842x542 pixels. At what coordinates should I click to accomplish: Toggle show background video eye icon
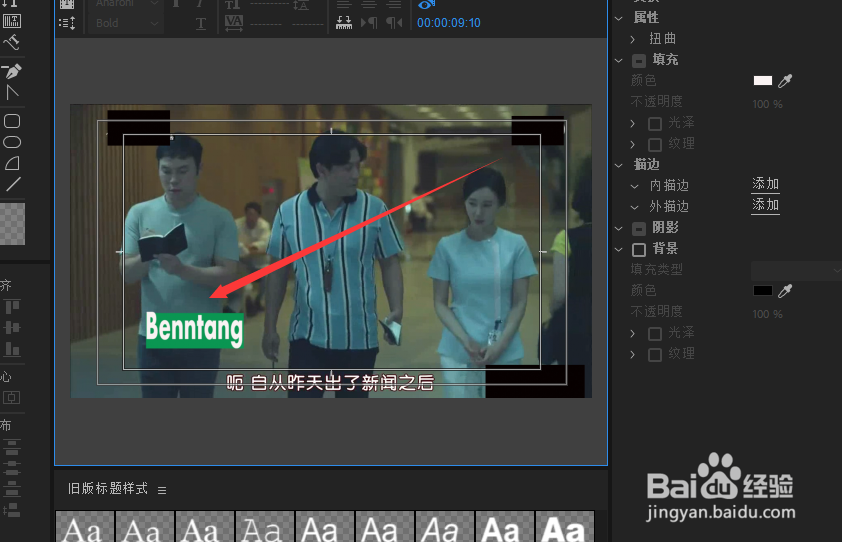click(x=426, y=5)
